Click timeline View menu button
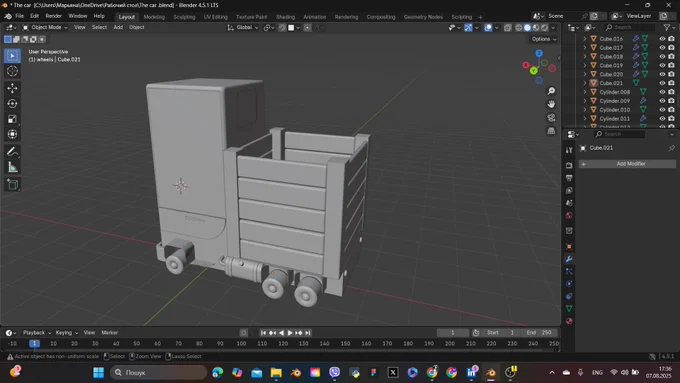 coord(89,333)
